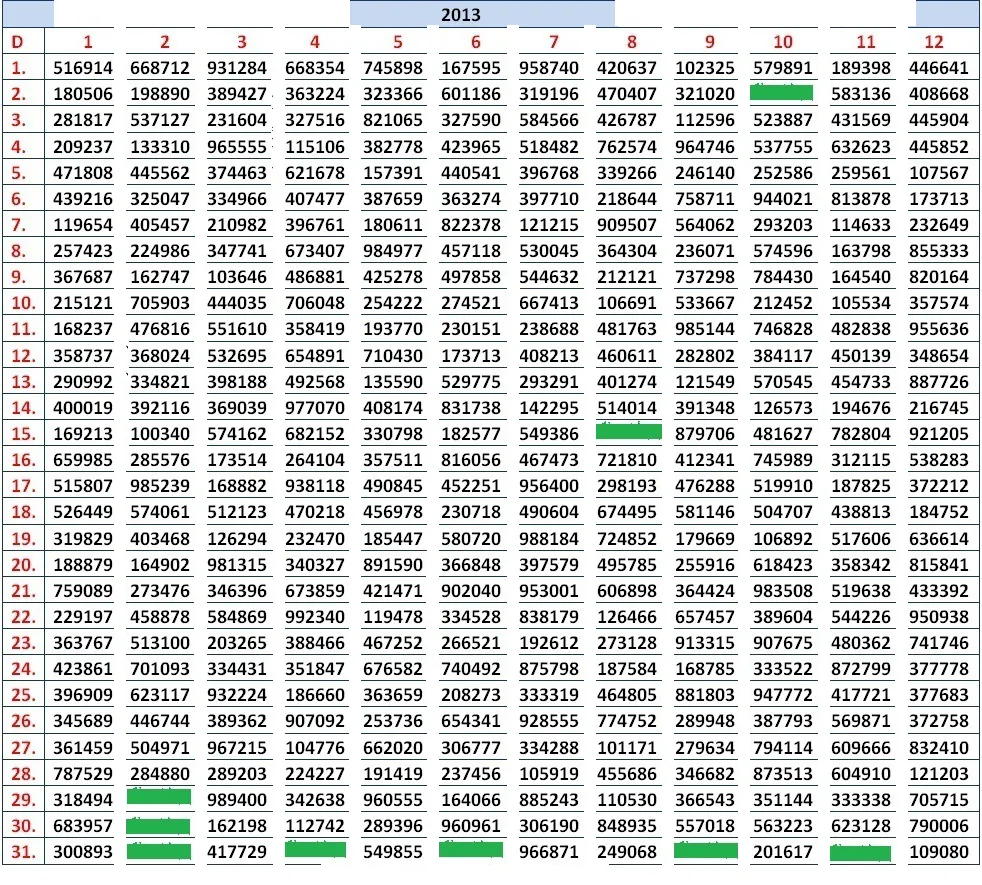Select the cell with value 822378

tap(471, 224)
